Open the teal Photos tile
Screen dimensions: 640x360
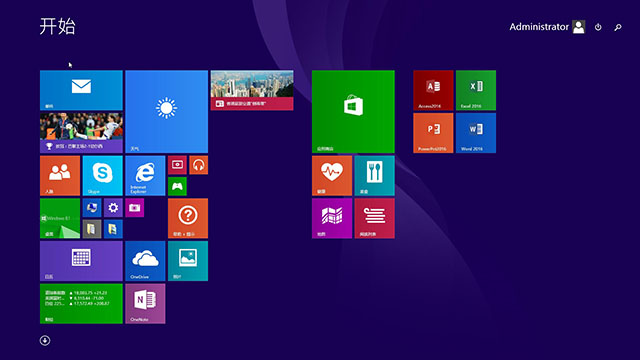click(x=188, y=261)
